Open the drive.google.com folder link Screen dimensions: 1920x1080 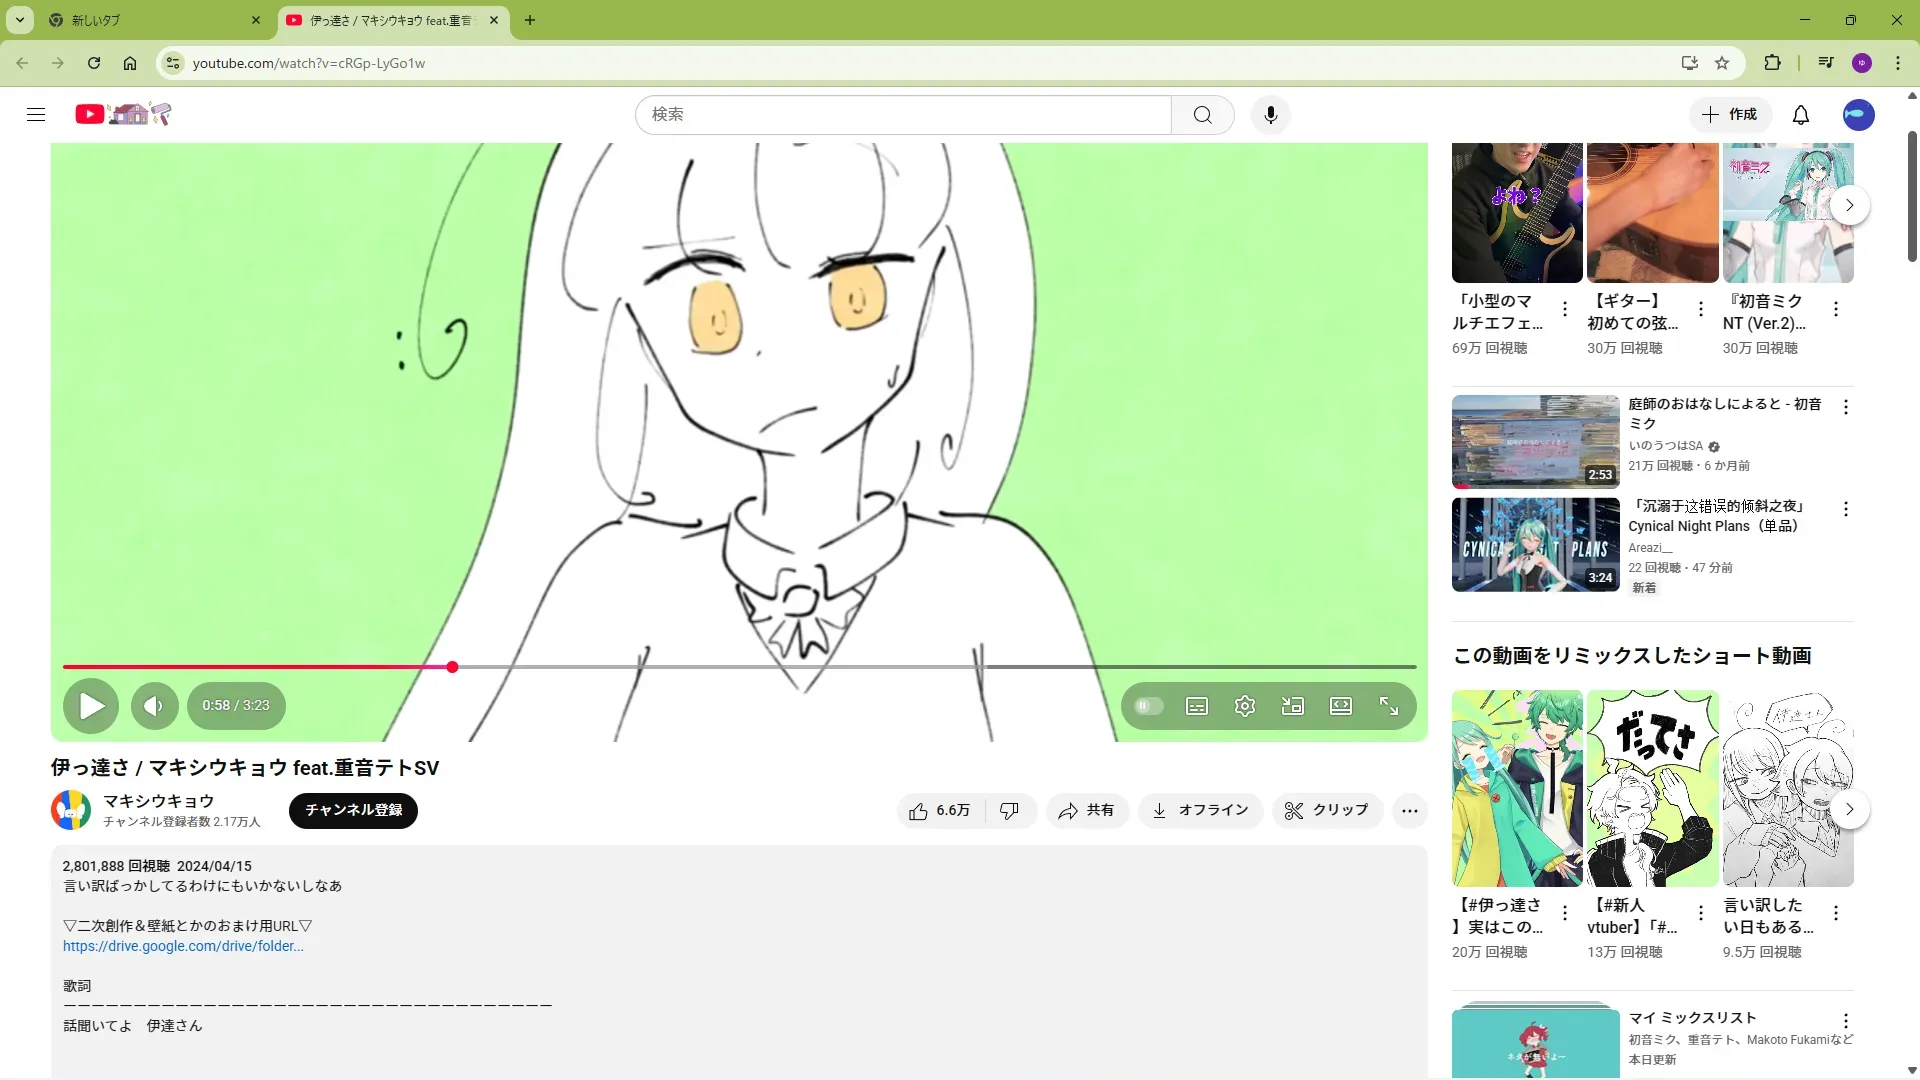[x=183, y=946]
